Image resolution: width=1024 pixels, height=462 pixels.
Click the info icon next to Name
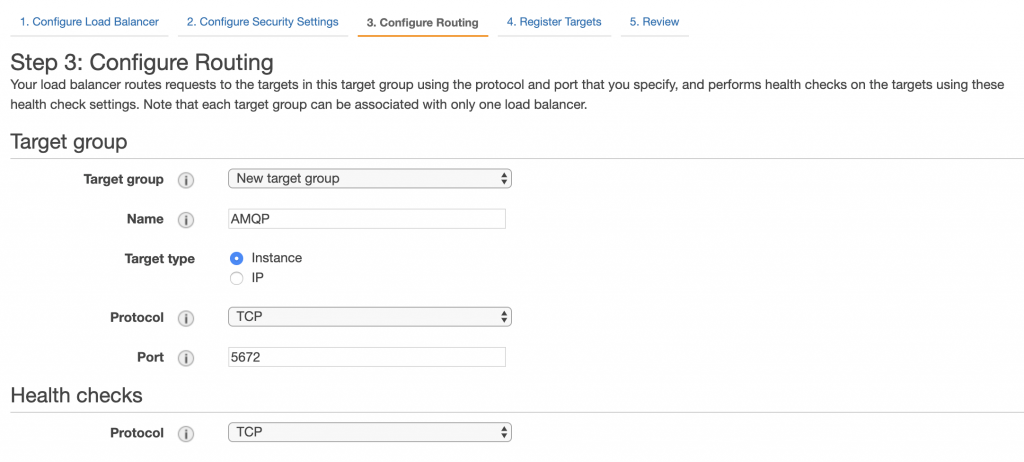click(186, 220)
